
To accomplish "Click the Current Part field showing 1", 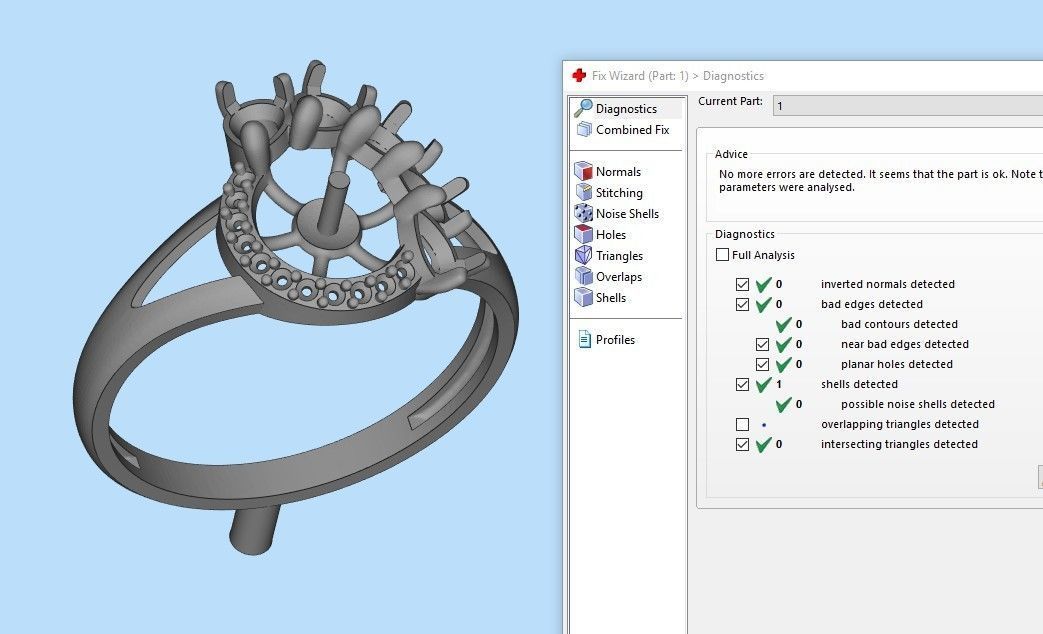I will pyautogui.click(x=907, y=105).
